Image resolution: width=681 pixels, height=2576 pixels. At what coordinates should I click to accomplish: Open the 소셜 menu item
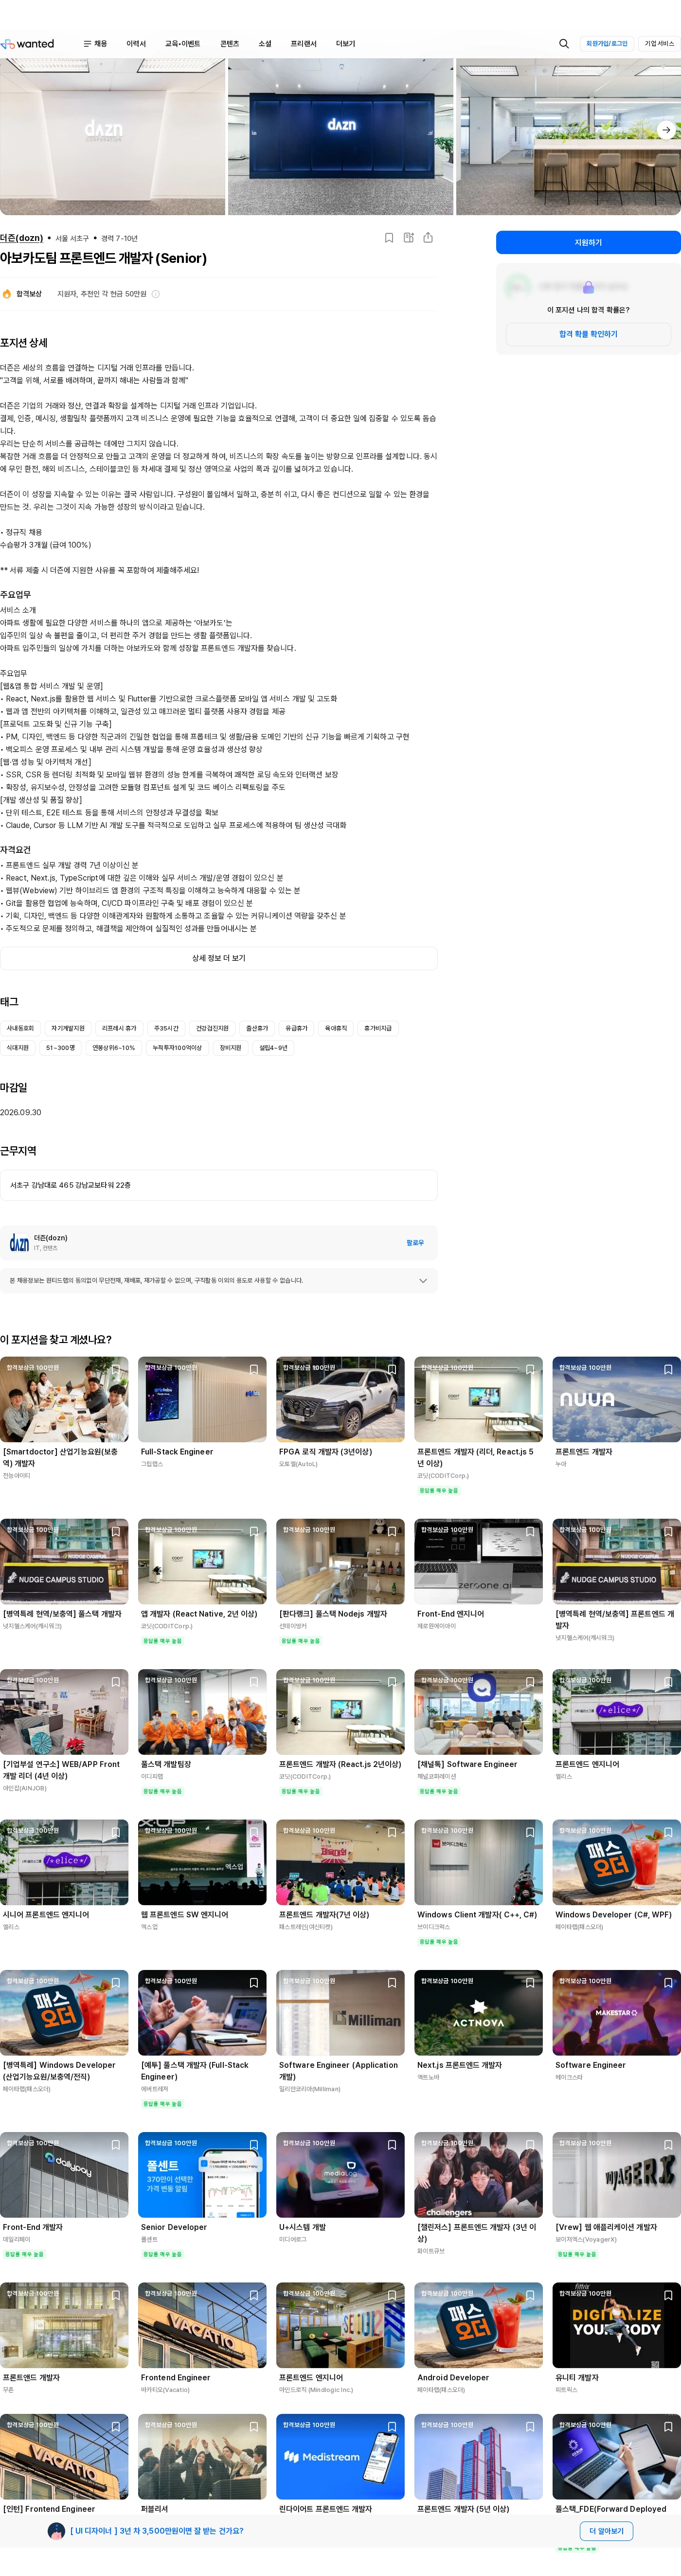click(x=265, y=44)
